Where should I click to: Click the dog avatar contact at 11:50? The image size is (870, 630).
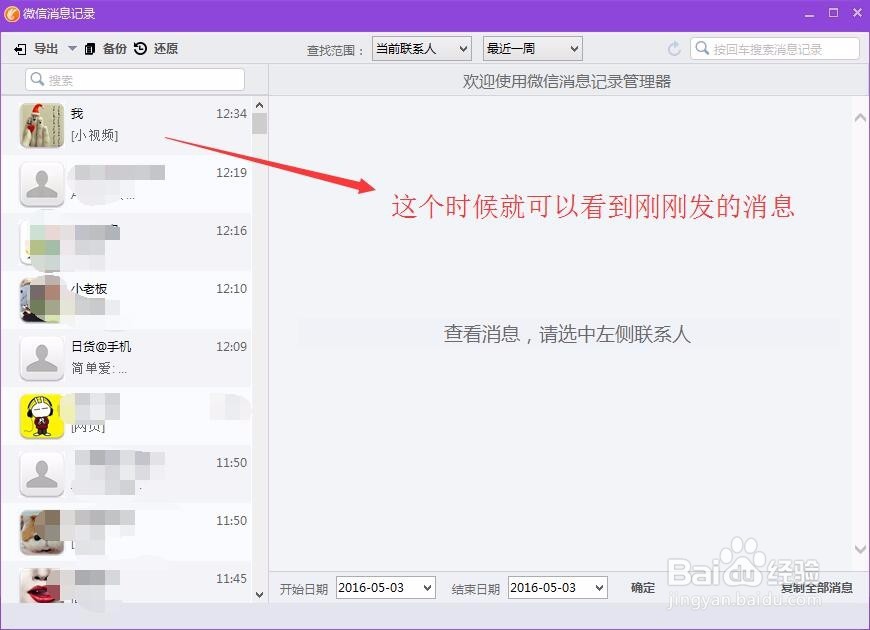tap(127, 532)
